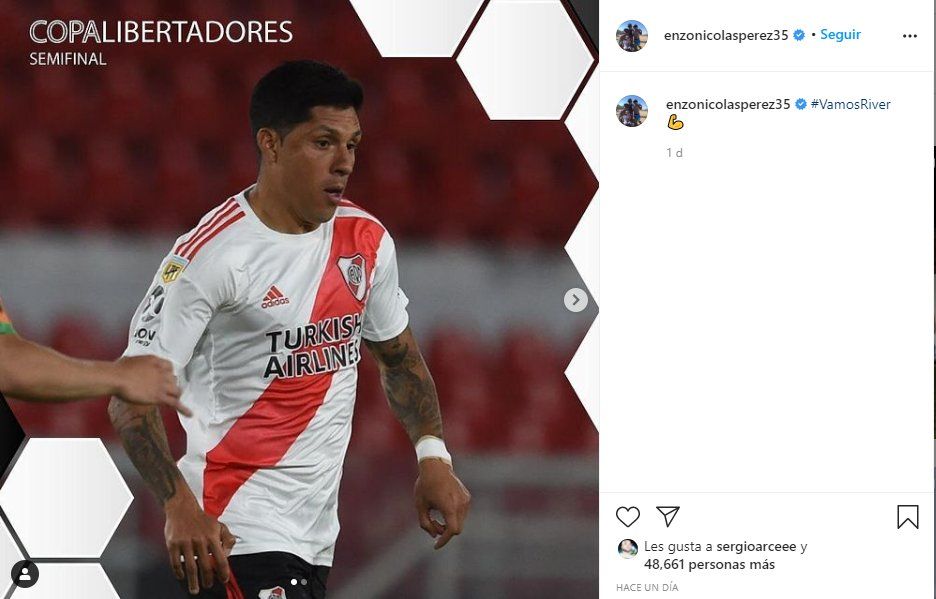Click the HACE UN DÍA timestamp
The height and width of the screenshot is (599, 936).
647,588
